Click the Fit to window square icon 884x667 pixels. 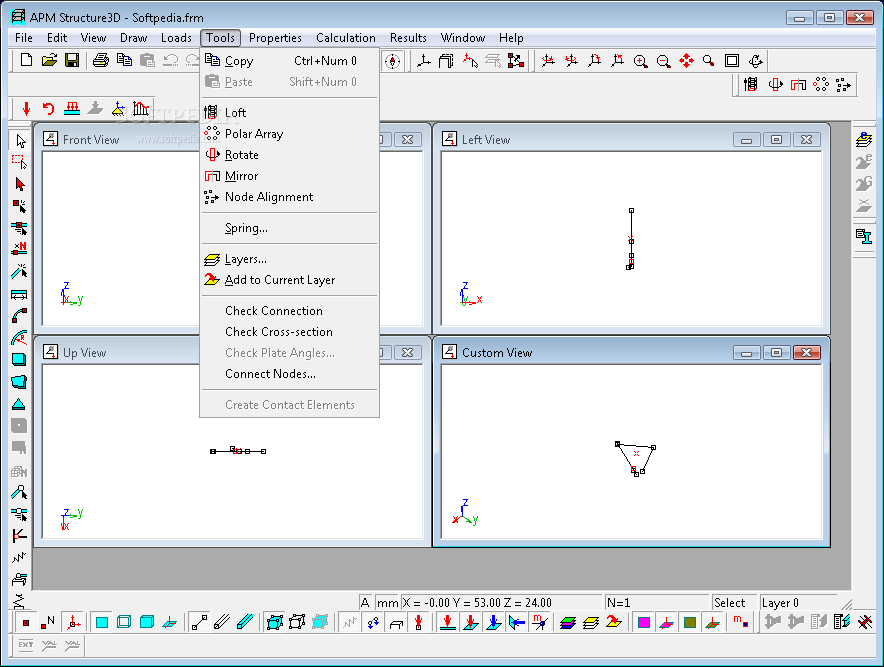click(732, 61)
